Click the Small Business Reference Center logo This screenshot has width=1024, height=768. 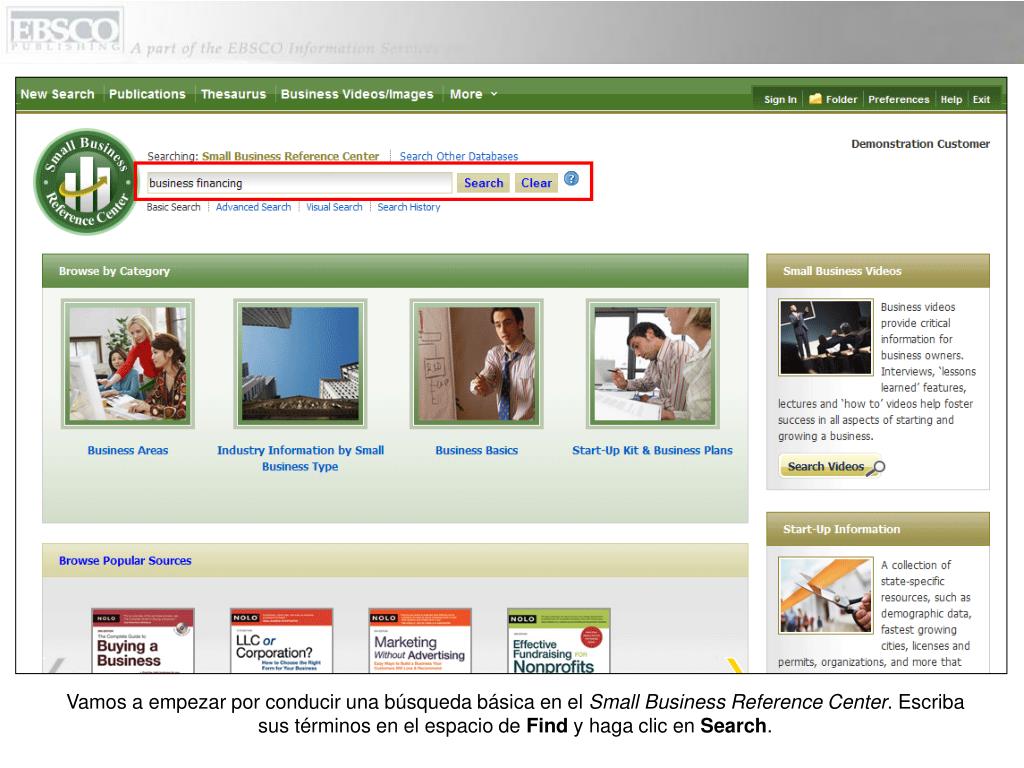point(84,182)
